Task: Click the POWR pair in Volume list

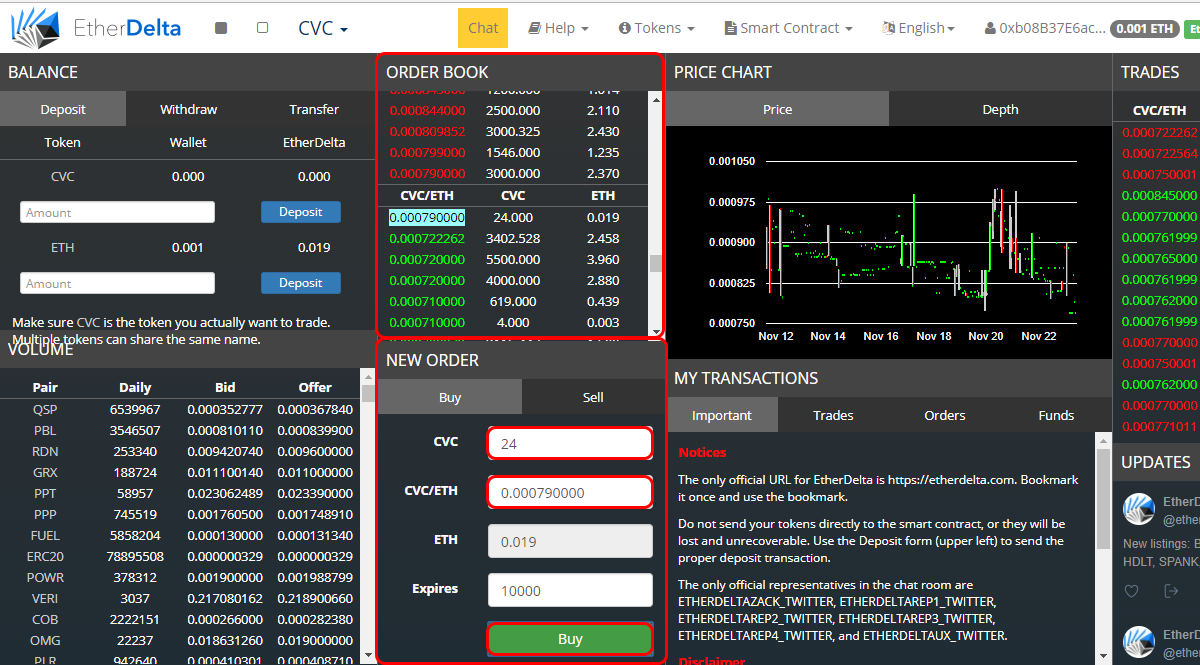Action: click(x=45, y=577)
